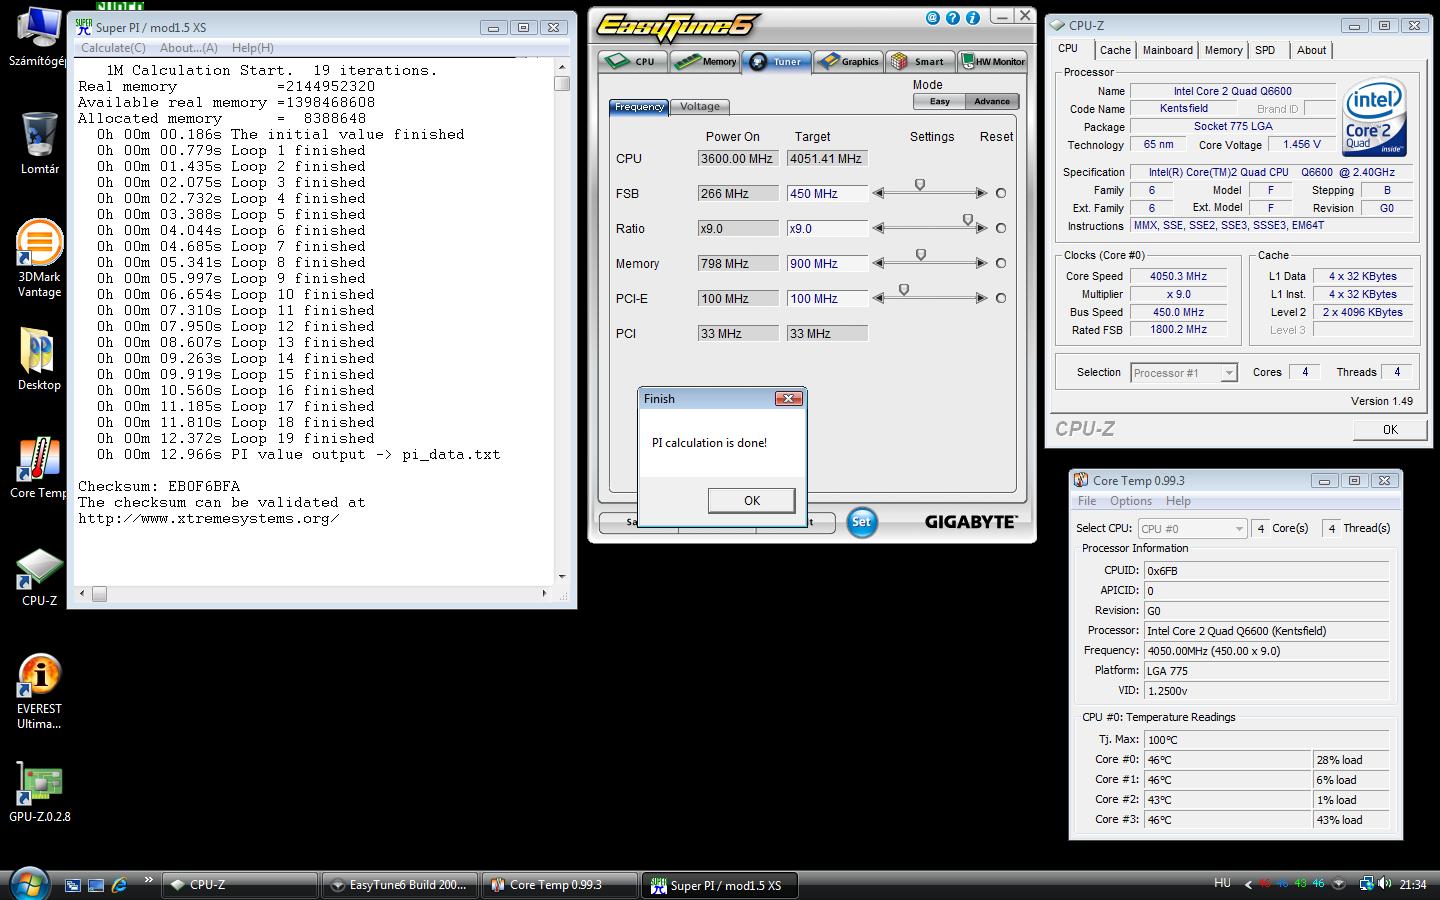Open Core Temp Options menu
The width and height of the screenshot is (1440, 900).
coord(1130,501)
